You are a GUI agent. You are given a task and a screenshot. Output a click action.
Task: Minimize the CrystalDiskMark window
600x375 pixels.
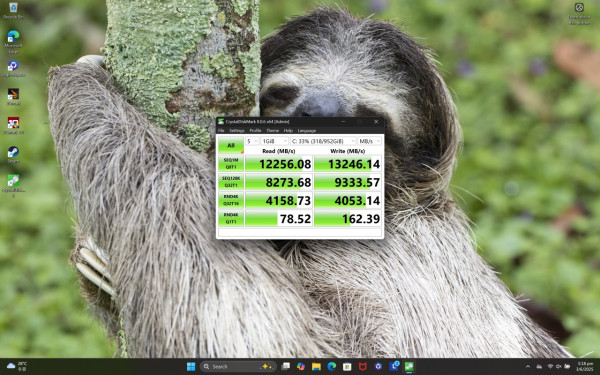point(343,121)
